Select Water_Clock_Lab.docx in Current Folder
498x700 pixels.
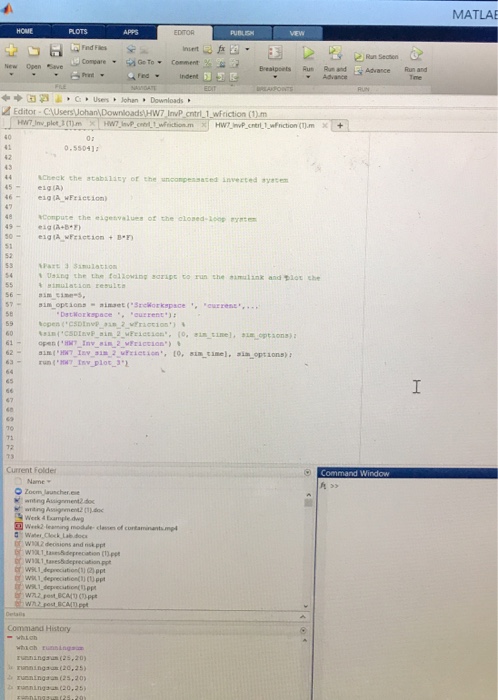point(56,535)
